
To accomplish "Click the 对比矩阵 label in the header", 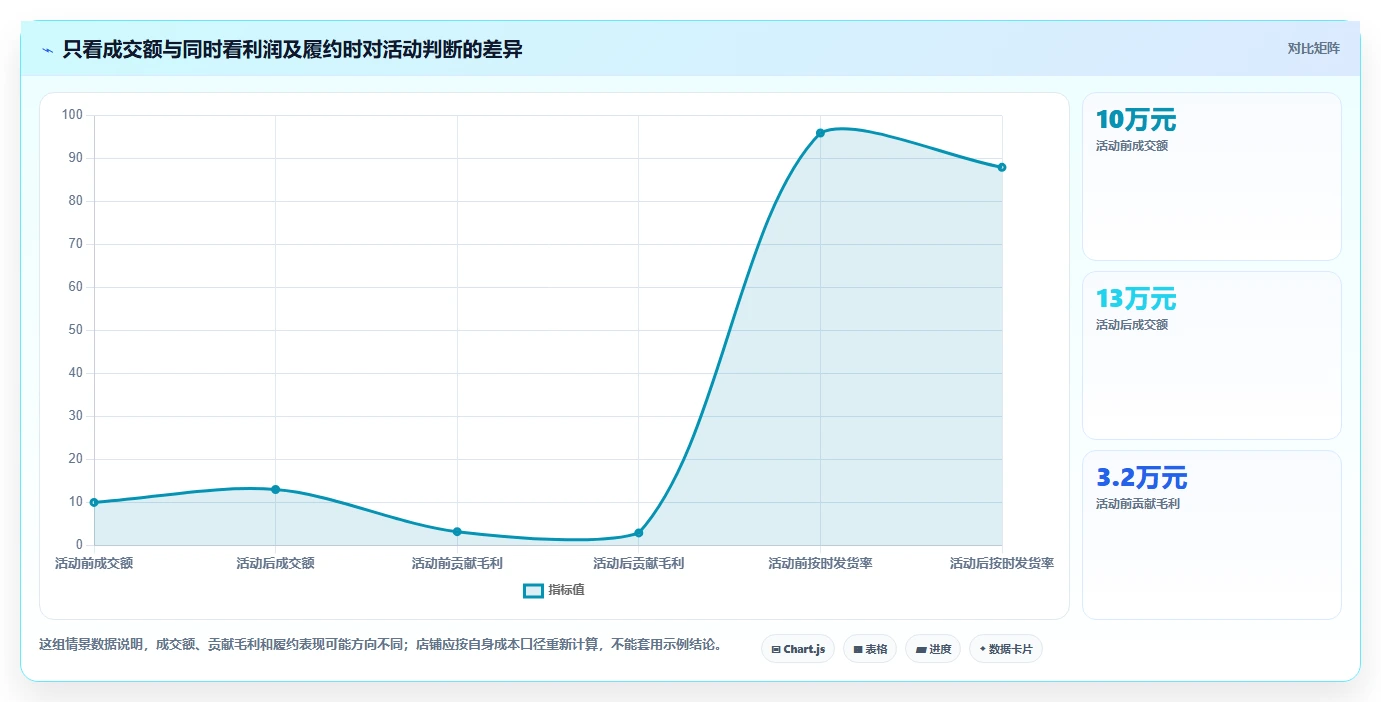I will tap(1313, 48).
